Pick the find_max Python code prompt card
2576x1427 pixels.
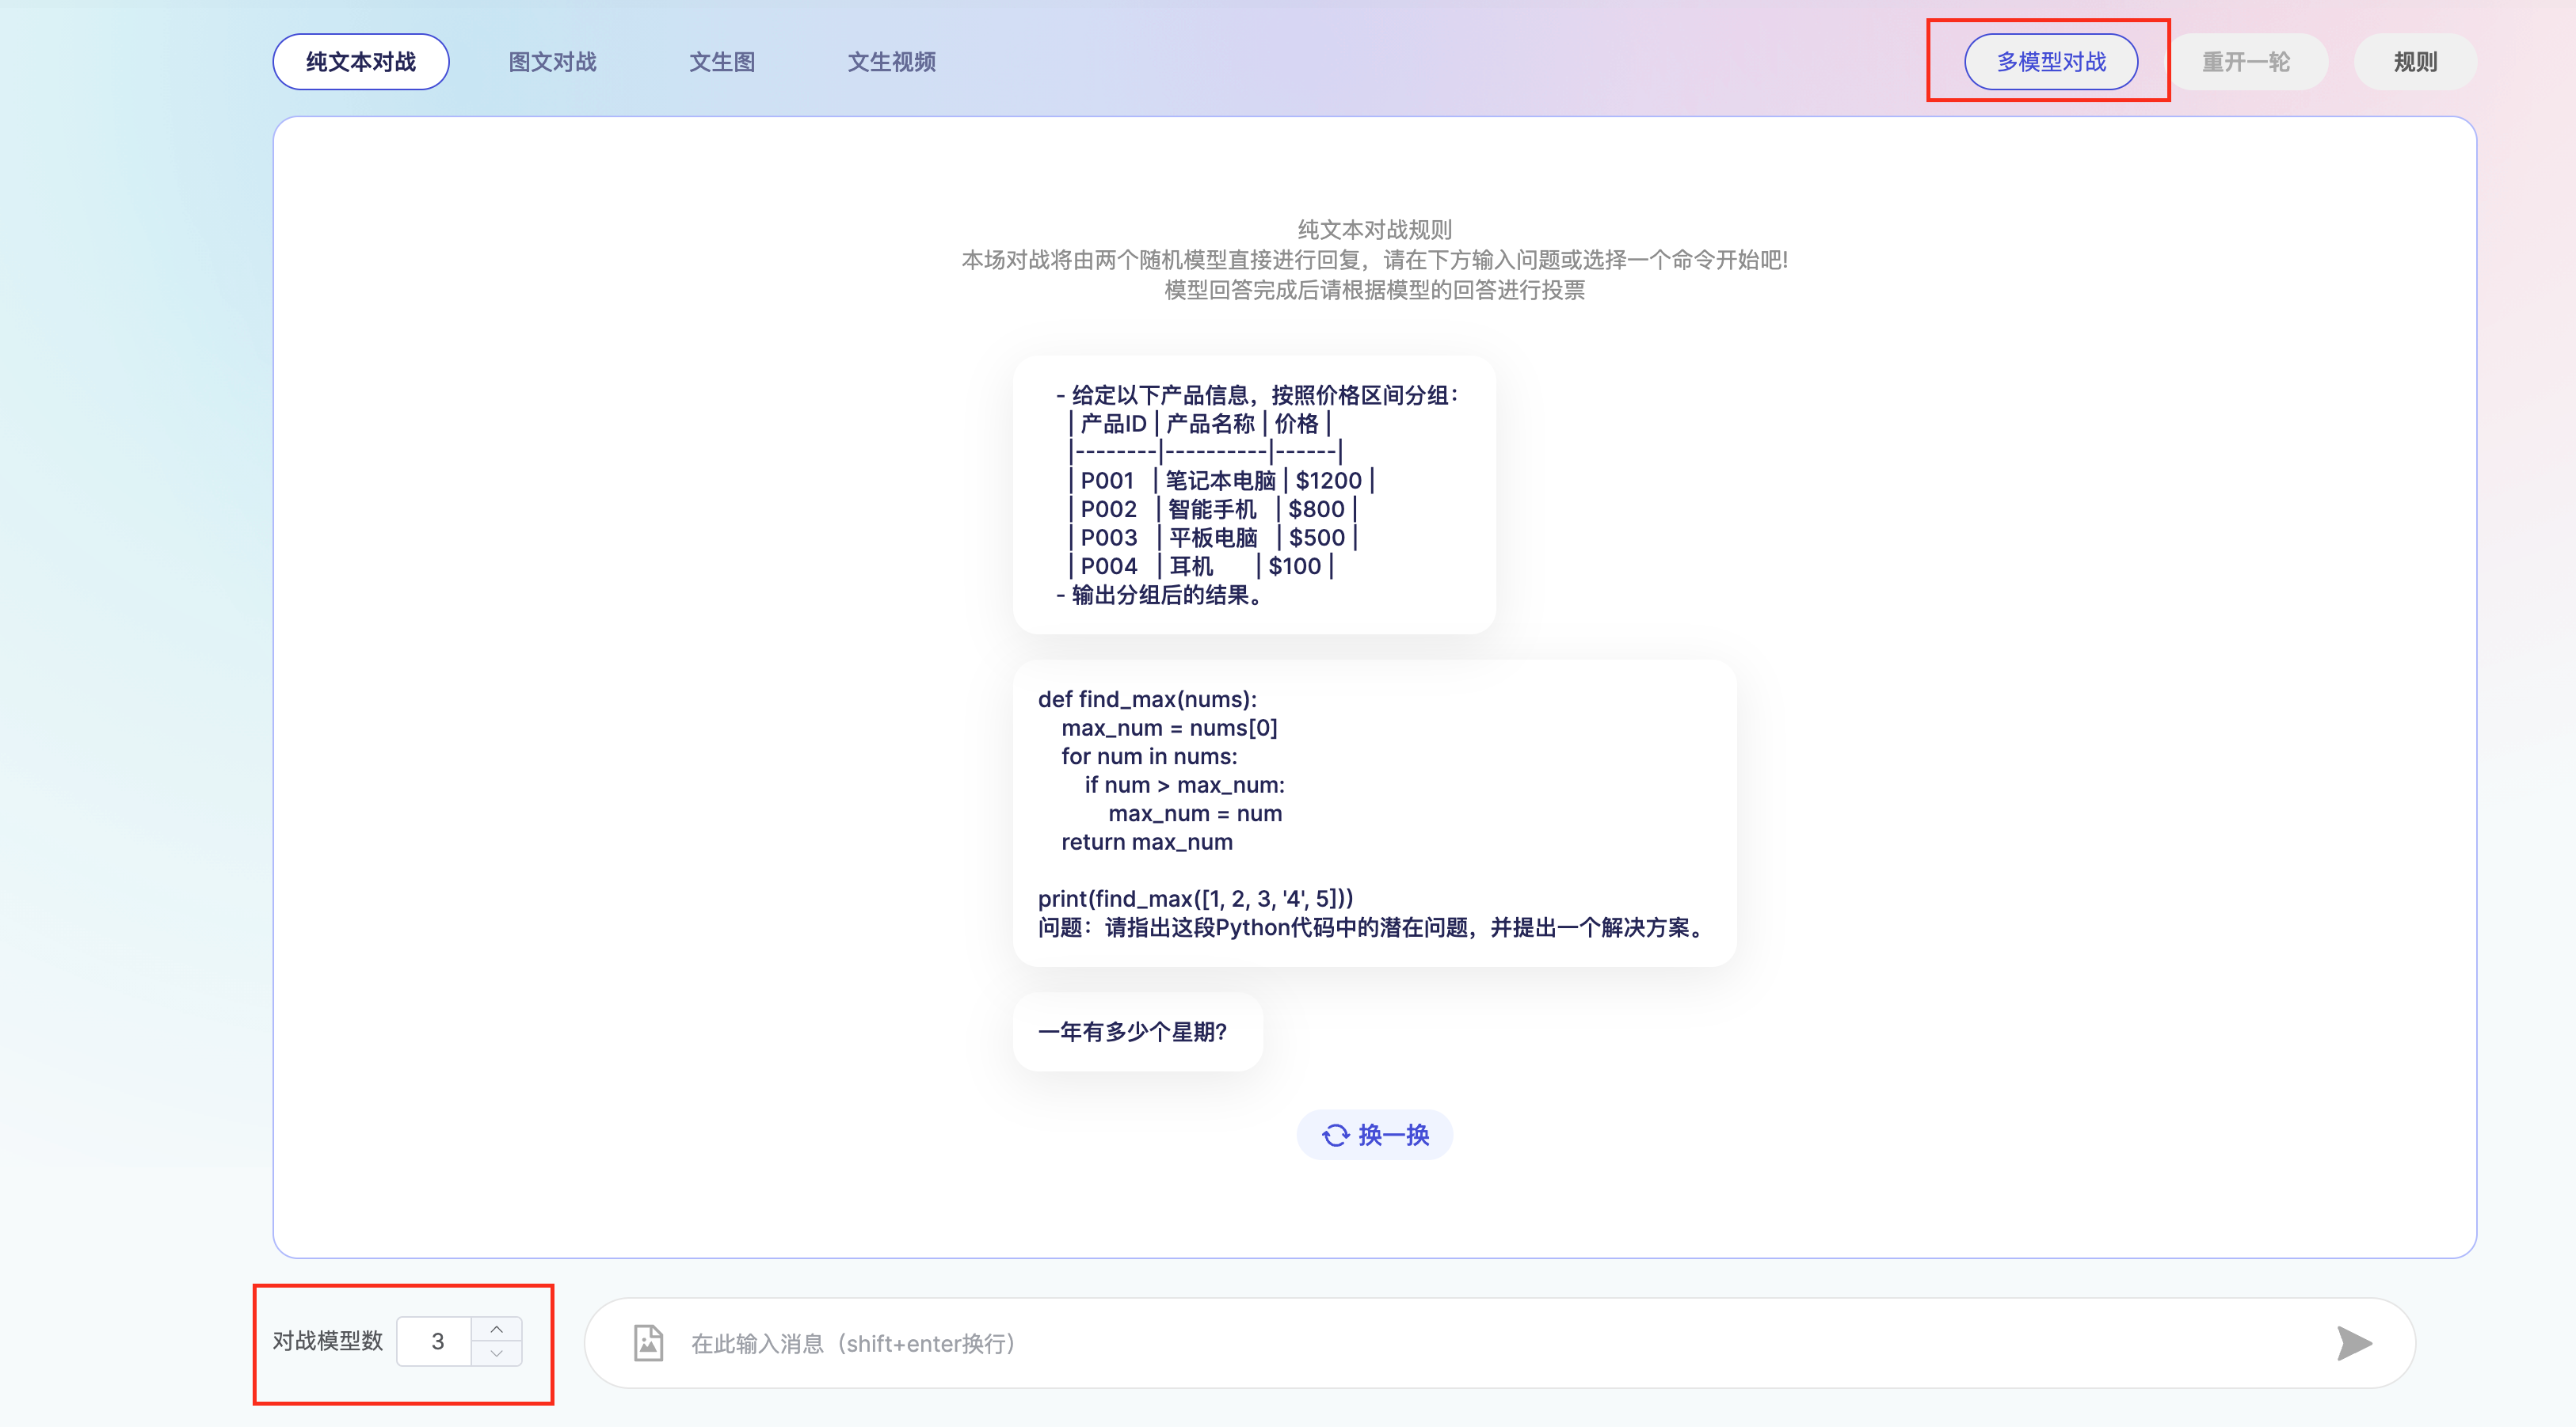click(x=1373, y=812)
